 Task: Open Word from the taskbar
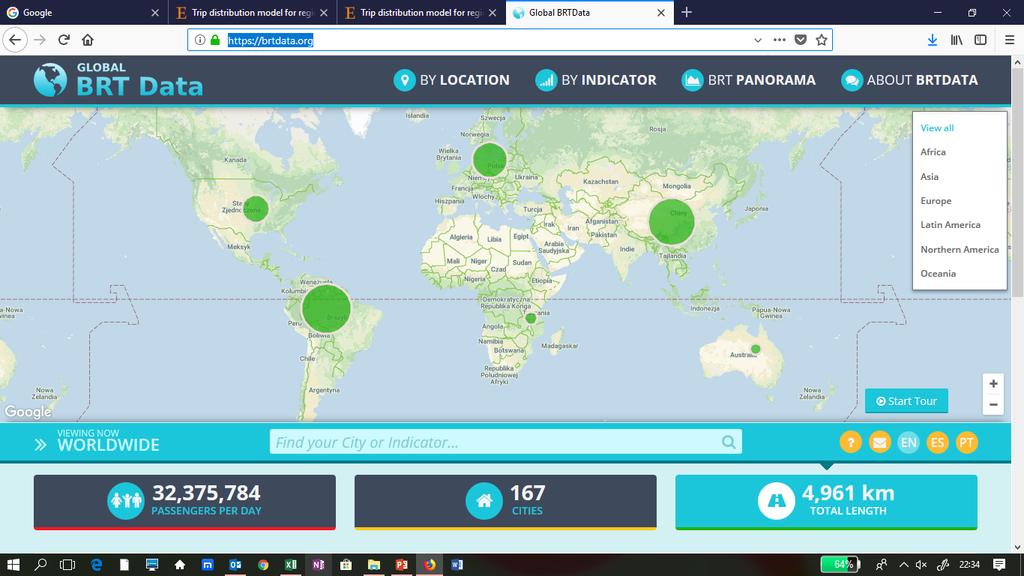click(457, 564)
